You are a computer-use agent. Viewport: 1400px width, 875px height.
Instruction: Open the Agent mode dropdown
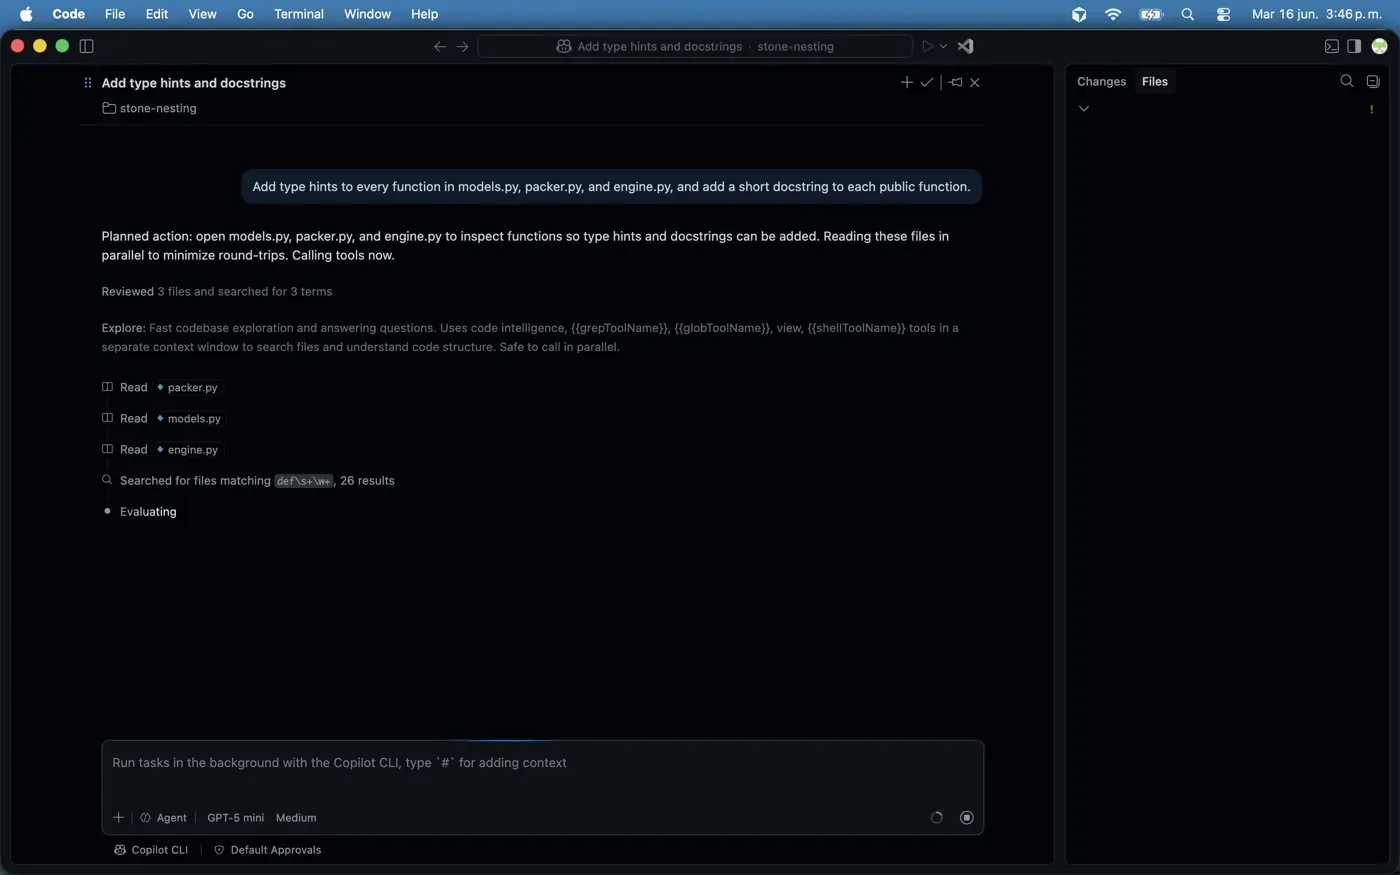coord(164,817)
